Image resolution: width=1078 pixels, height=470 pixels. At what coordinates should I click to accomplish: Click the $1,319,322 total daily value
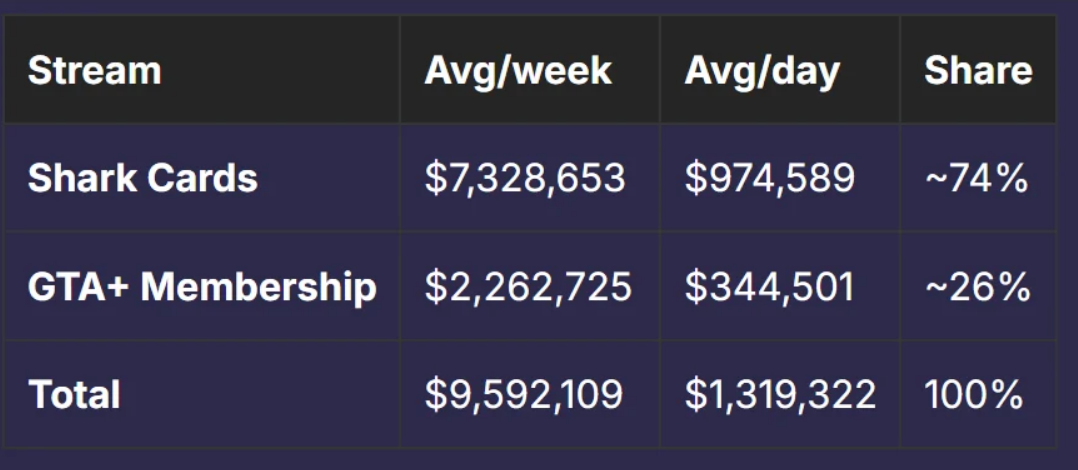tap(780, 394)
